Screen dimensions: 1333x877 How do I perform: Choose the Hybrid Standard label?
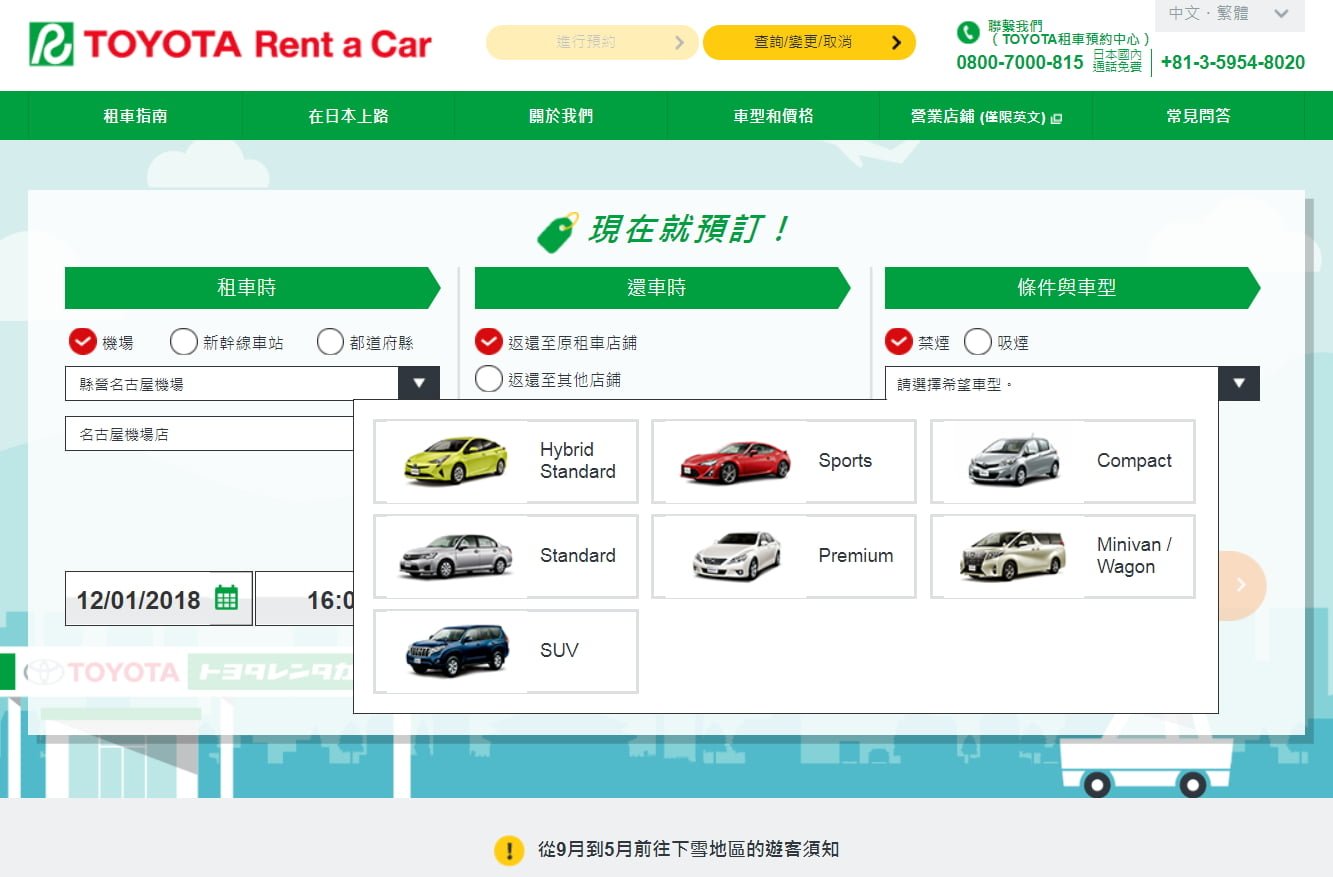578,460
